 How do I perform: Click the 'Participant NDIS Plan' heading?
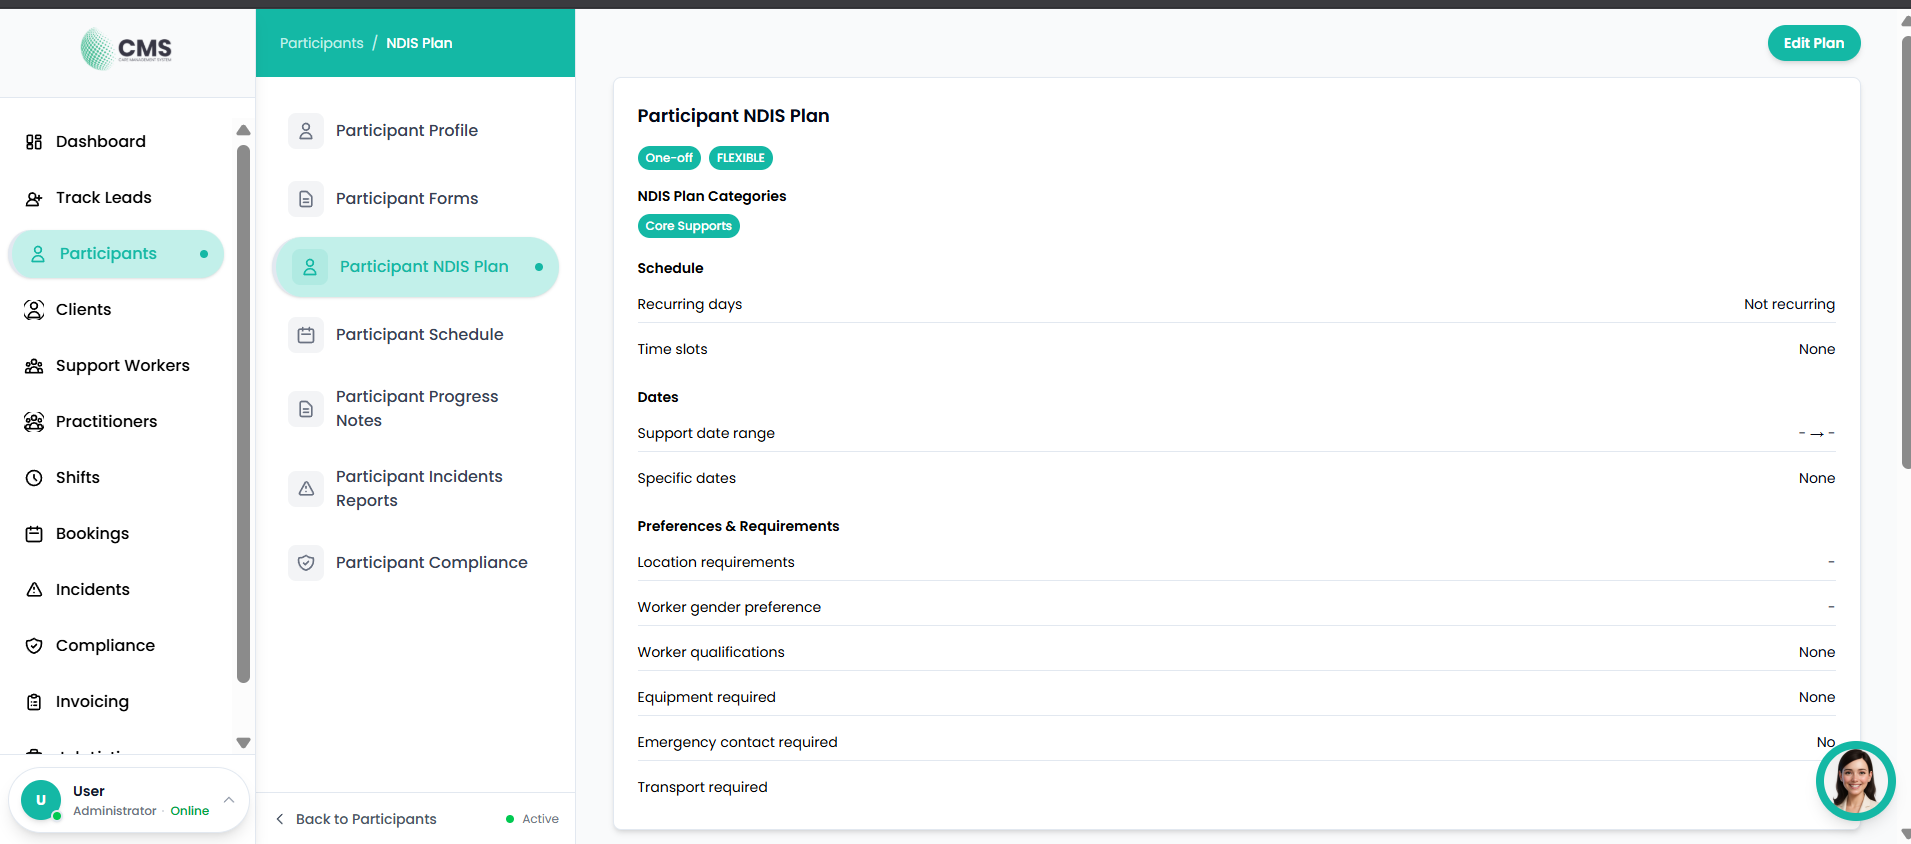(x=733, y=116)
